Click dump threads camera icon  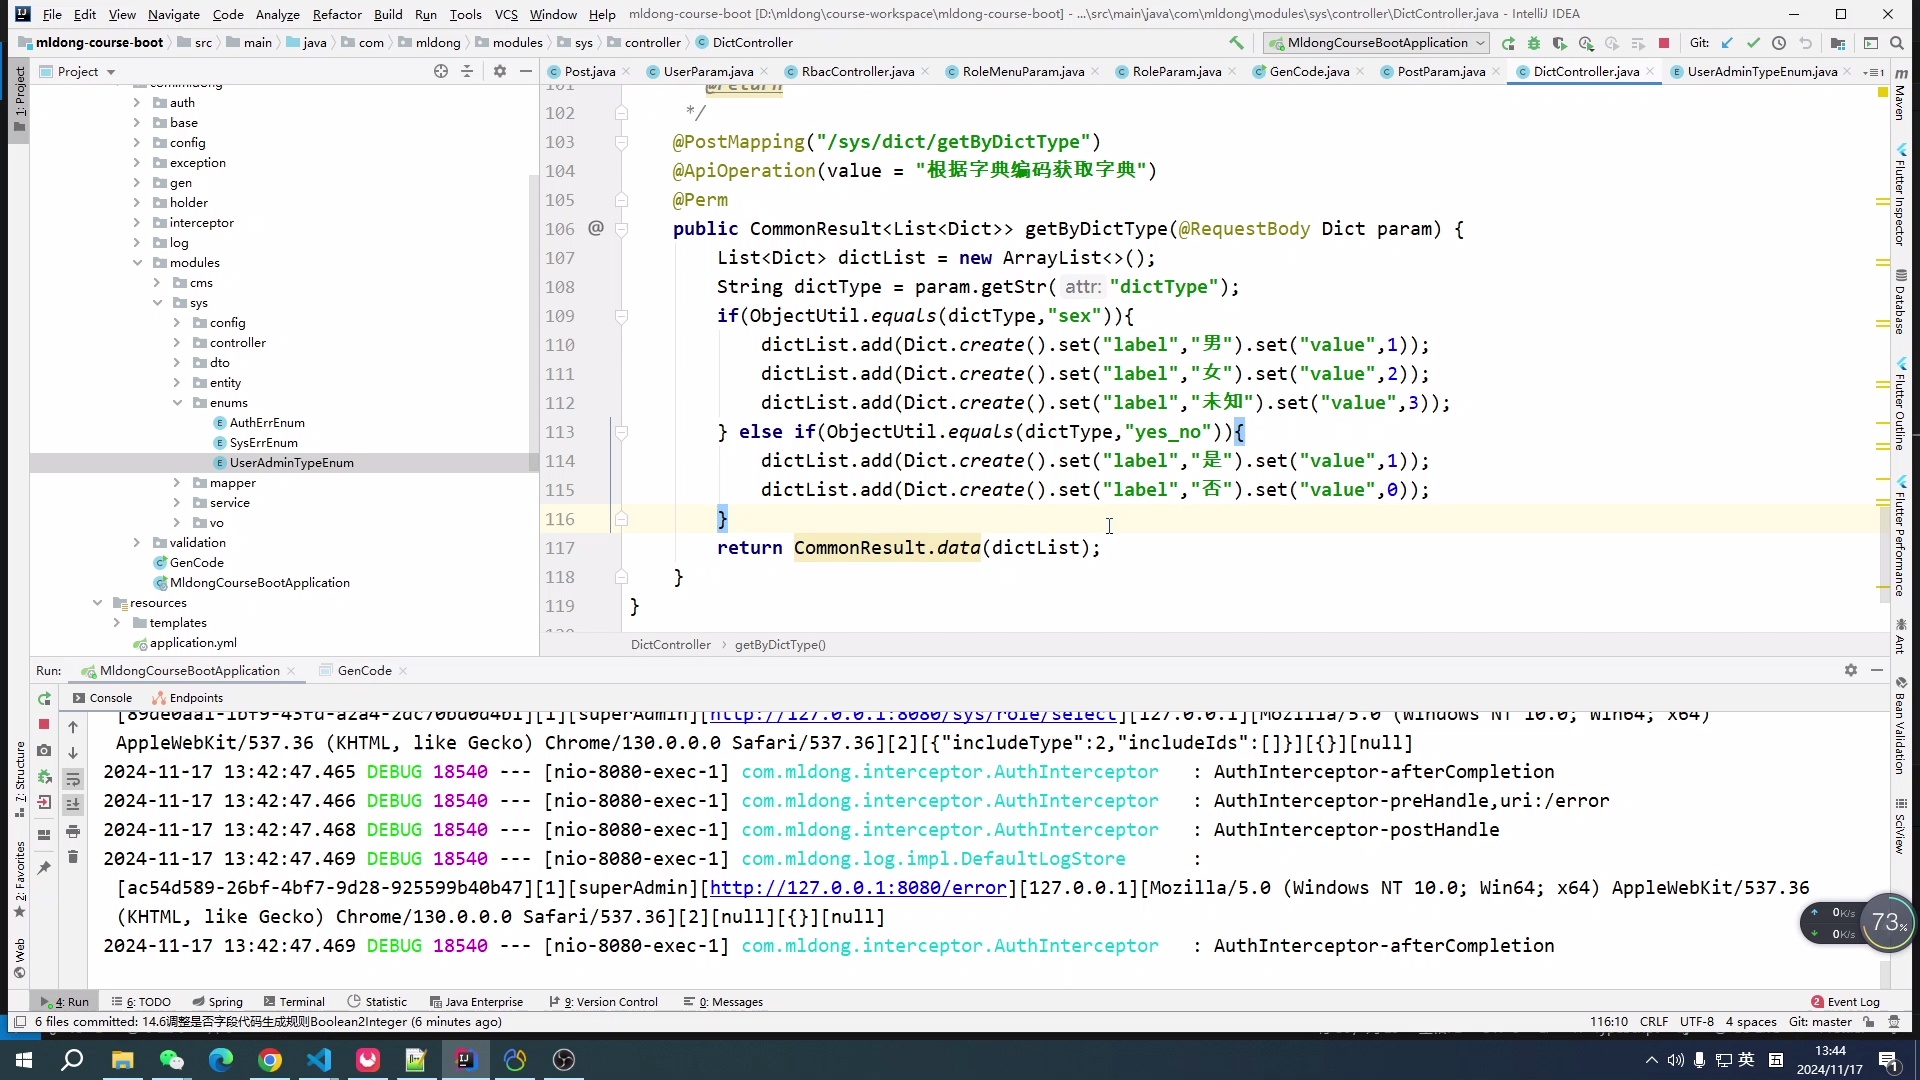(x=44, y=750)
